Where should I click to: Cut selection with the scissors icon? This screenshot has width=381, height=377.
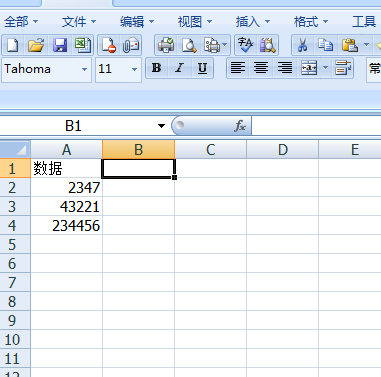pos(302,45)
